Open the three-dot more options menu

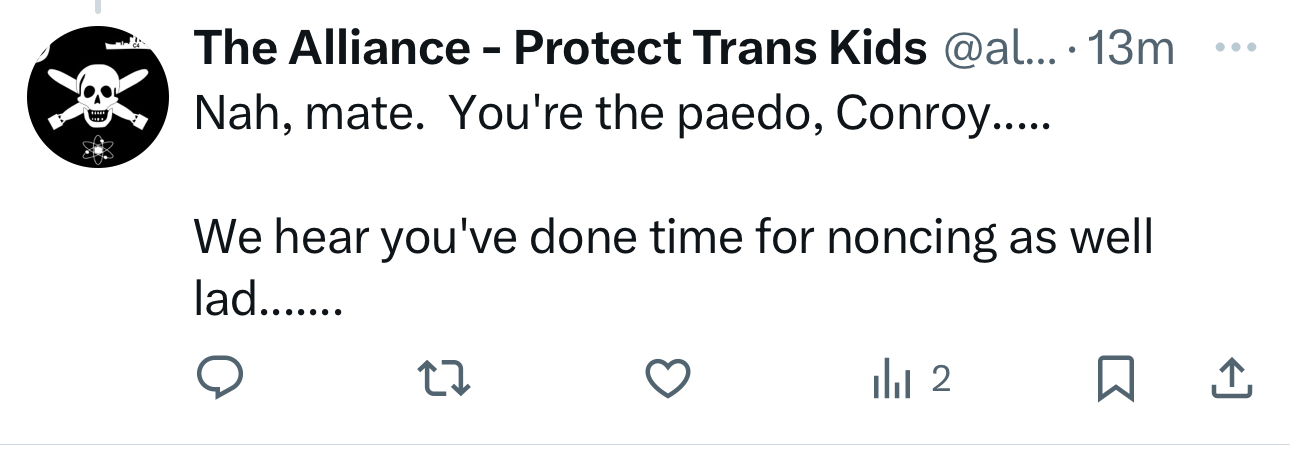[x=1233, y=48]
